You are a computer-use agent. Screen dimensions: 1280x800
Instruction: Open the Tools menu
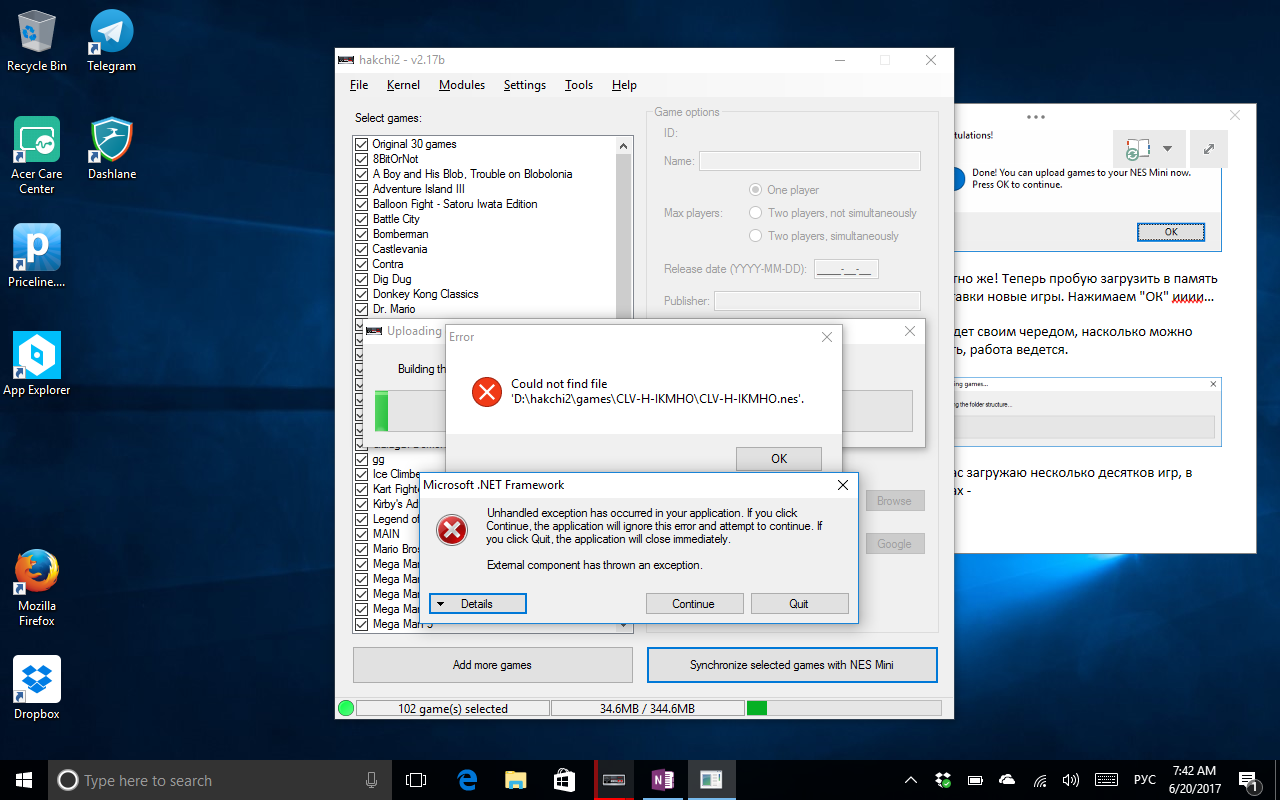579,85
